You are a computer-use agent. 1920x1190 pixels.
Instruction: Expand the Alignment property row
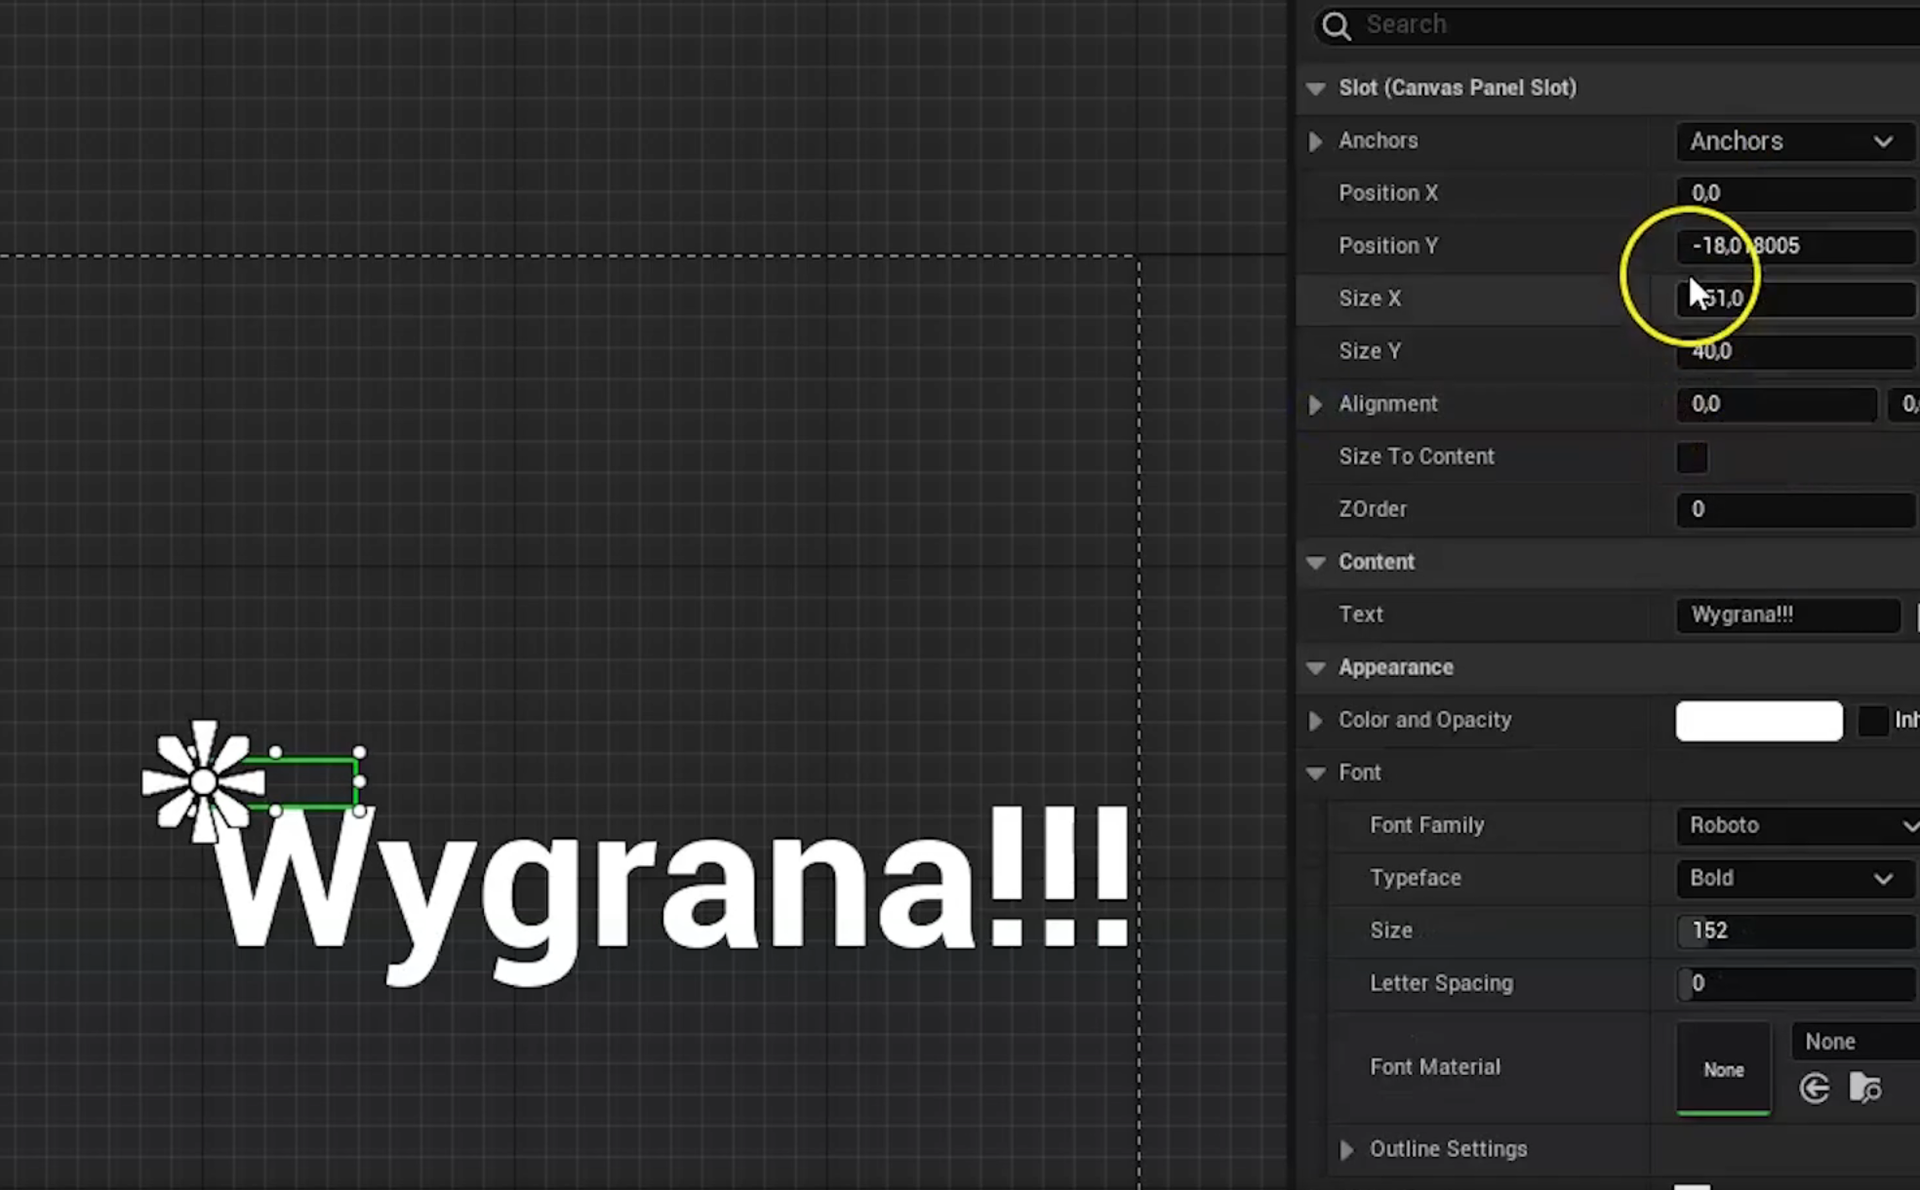pos(1314,405)
